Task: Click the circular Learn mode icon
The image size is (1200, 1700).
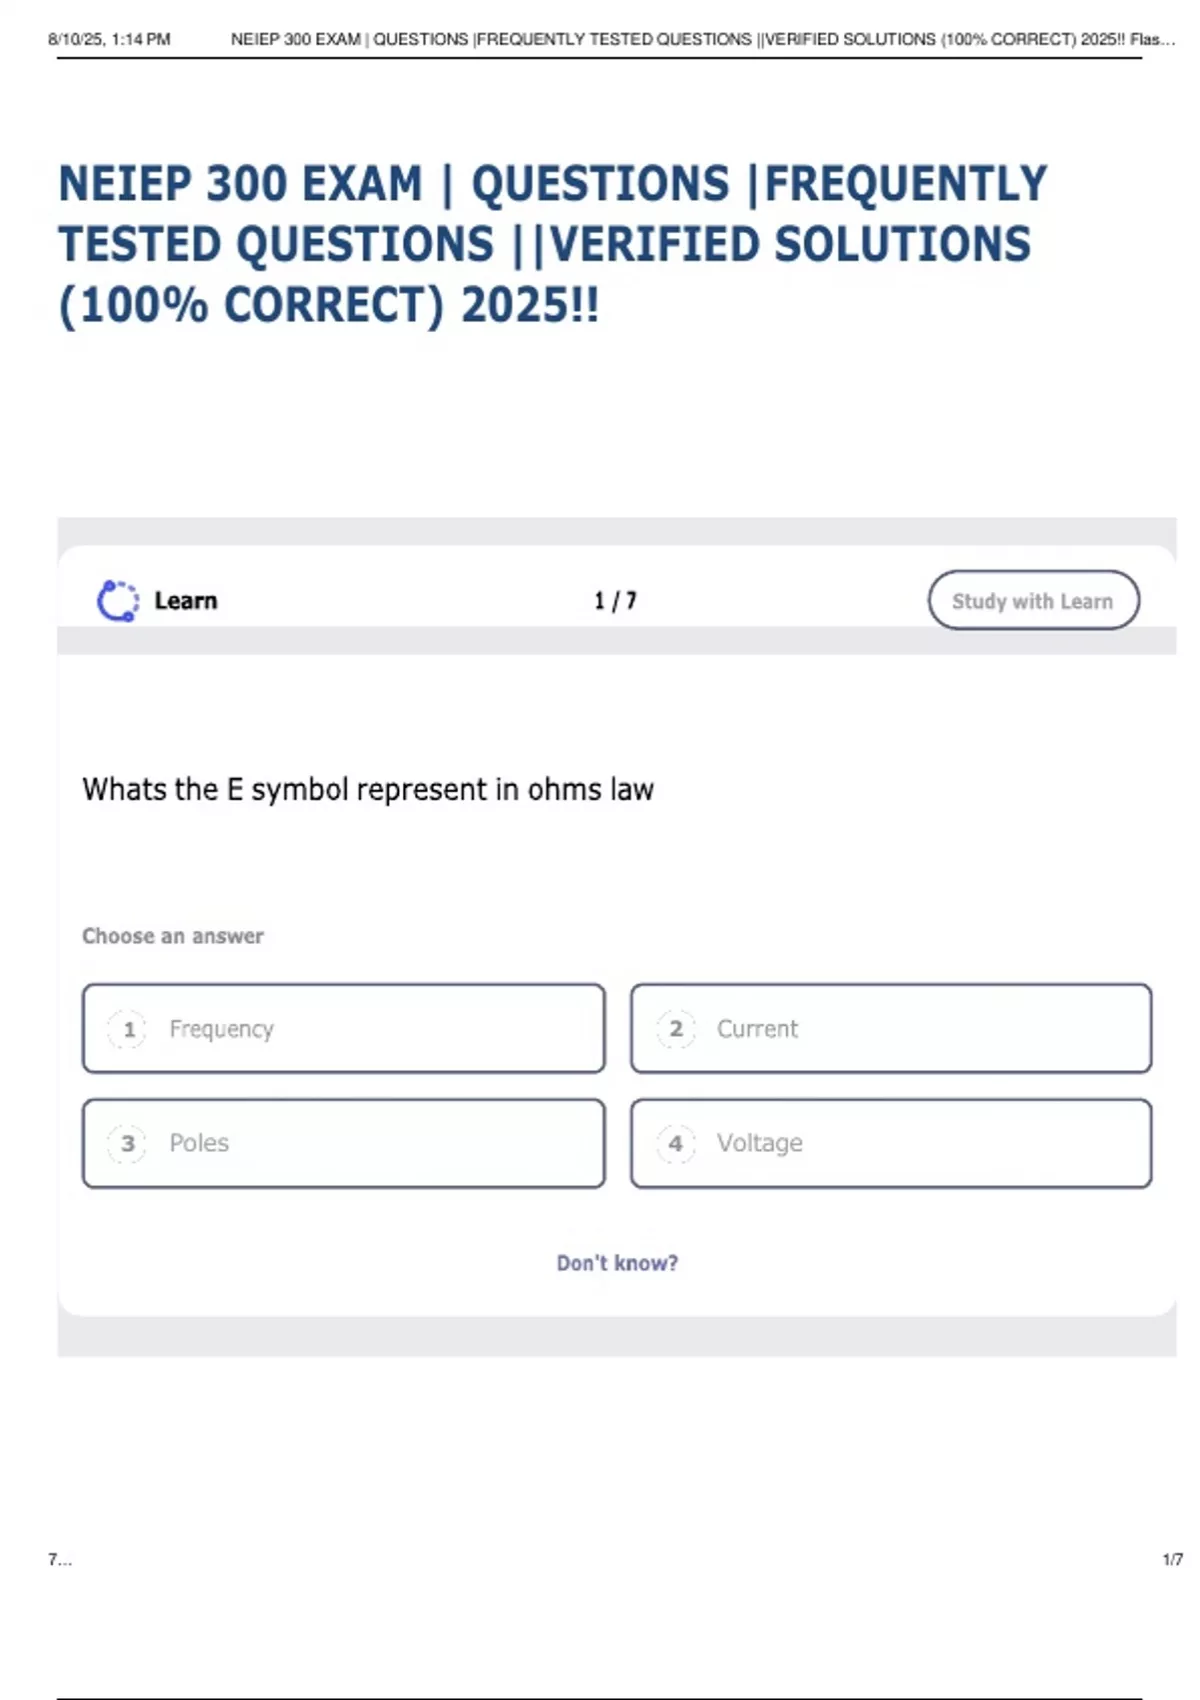Action: [117, 601]
